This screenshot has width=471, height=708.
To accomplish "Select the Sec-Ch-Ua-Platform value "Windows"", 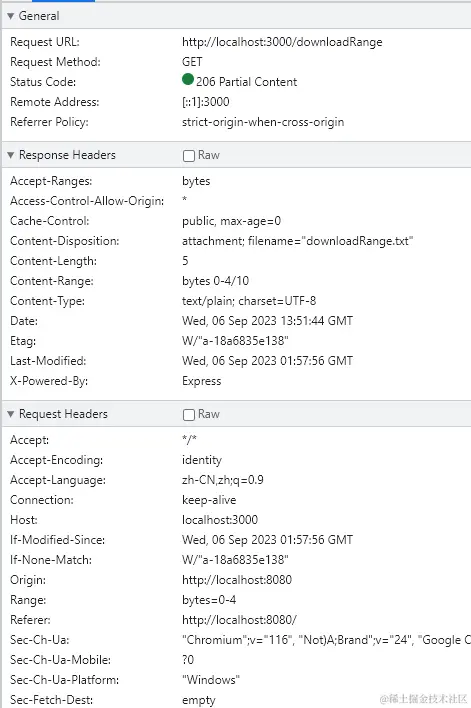I will click(211, 680).
